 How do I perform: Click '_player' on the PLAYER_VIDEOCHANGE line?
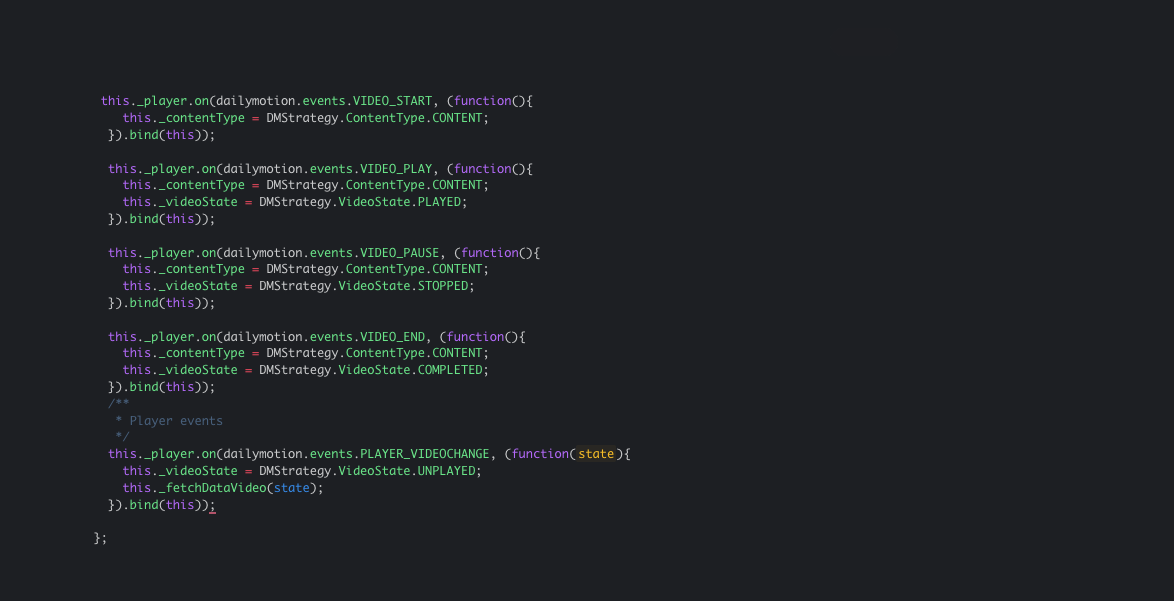point(169,454)
